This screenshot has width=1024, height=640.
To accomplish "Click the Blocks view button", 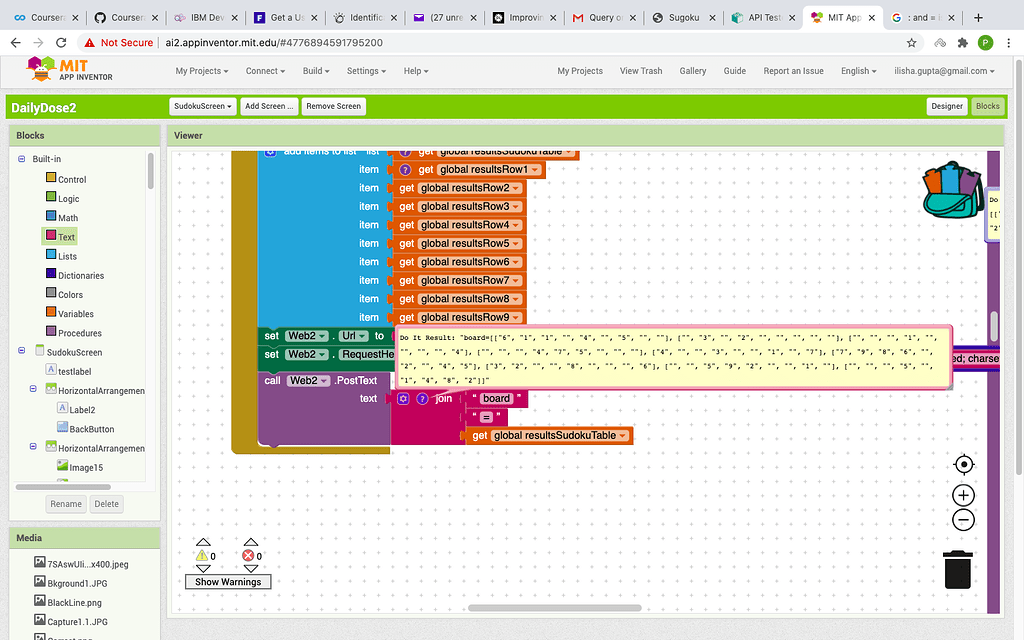I will pyautogui.click(x=987, y=106).
